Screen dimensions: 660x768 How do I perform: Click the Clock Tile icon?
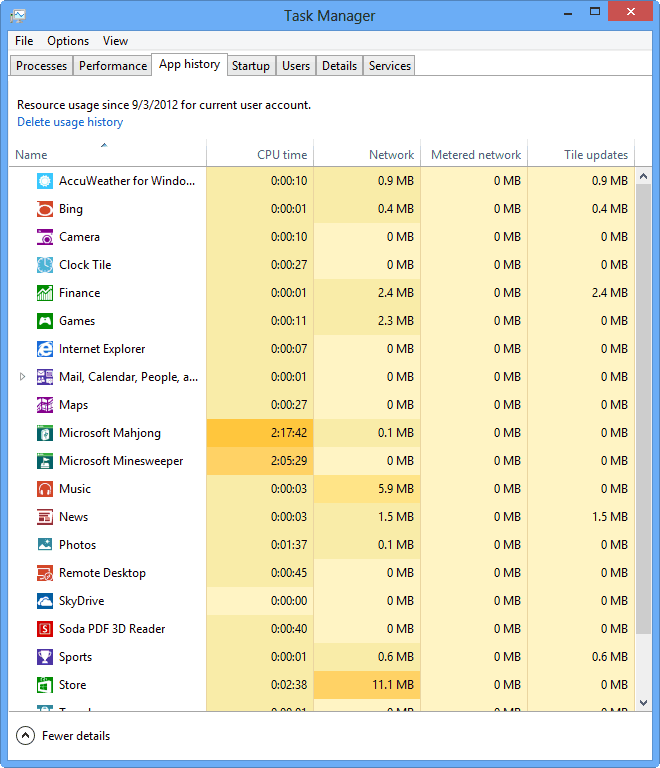point(45,264)
